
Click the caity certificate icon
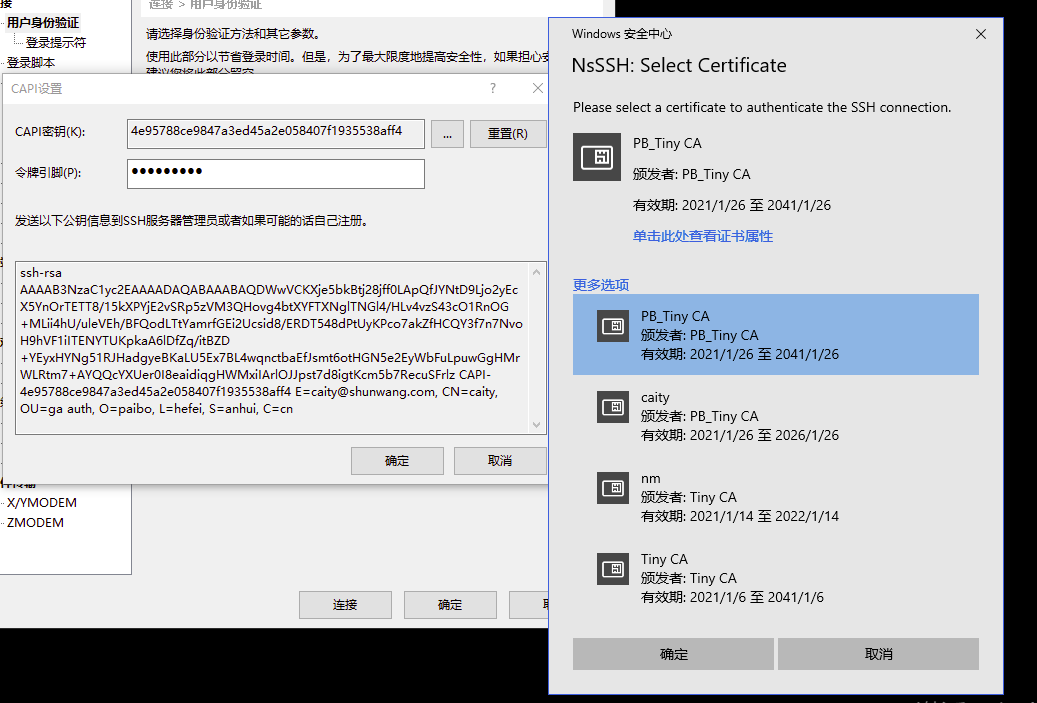click(612, 407)
